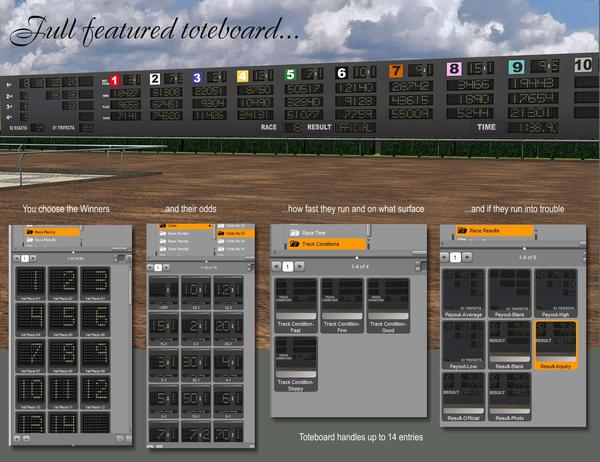Apply the Payout-High preset
The image size is (600, 462).
pyautogui.click(x=556, y=293)
